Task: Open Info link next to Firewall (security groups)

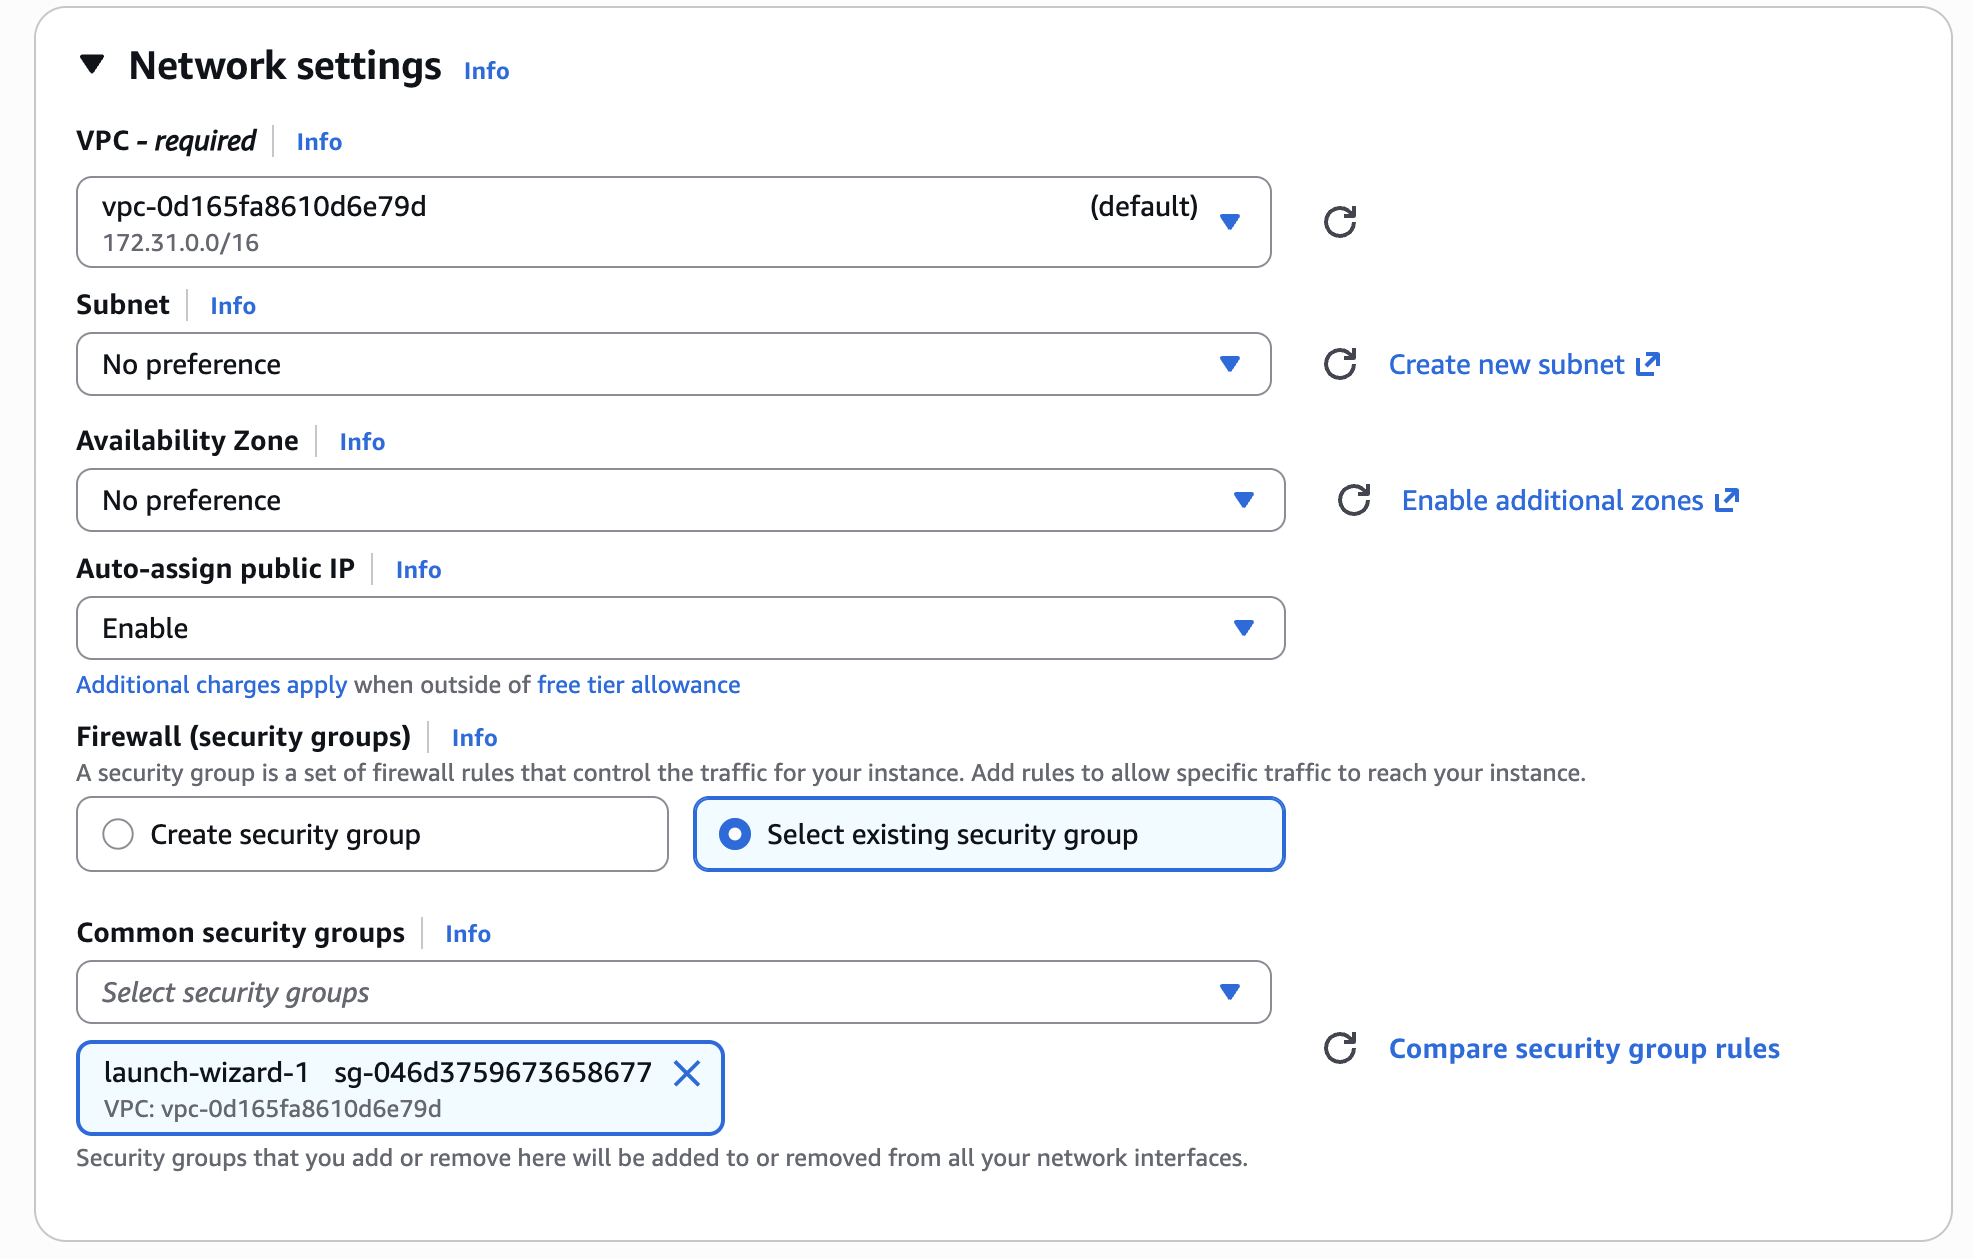Action: pyautogui.click(x=474, y=738)
